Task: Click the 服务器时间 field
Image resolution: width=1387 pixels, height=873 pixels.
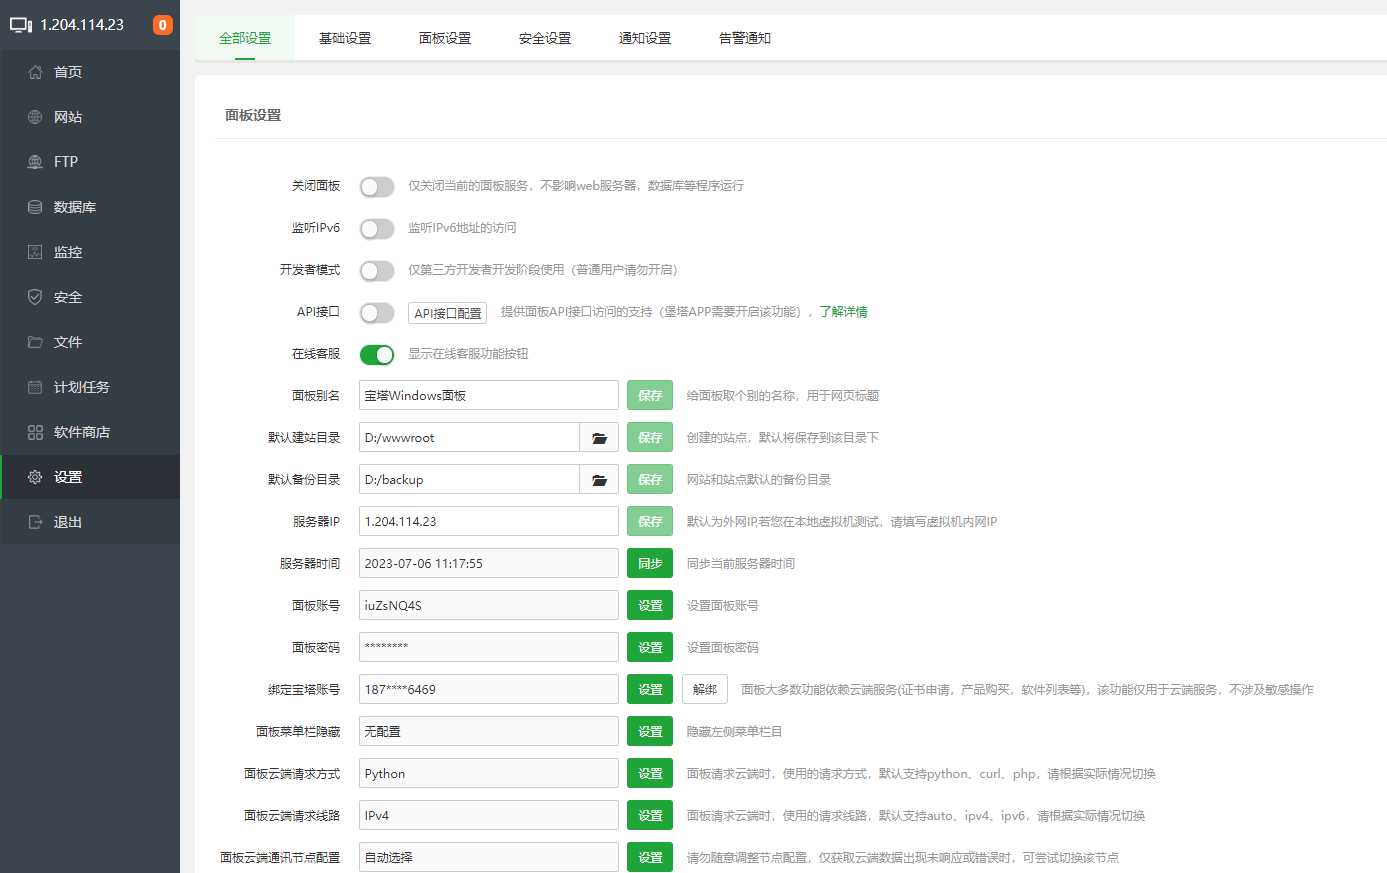Action: [489, 564]
